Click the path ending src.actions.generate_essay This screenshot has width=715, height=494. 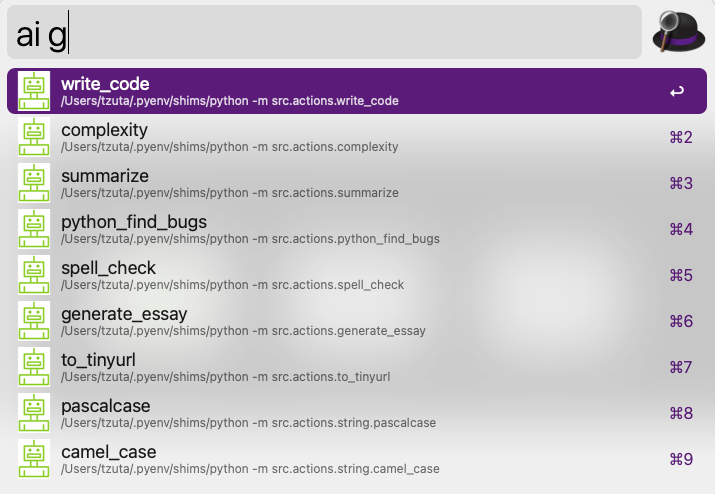[x=244, y=331]
